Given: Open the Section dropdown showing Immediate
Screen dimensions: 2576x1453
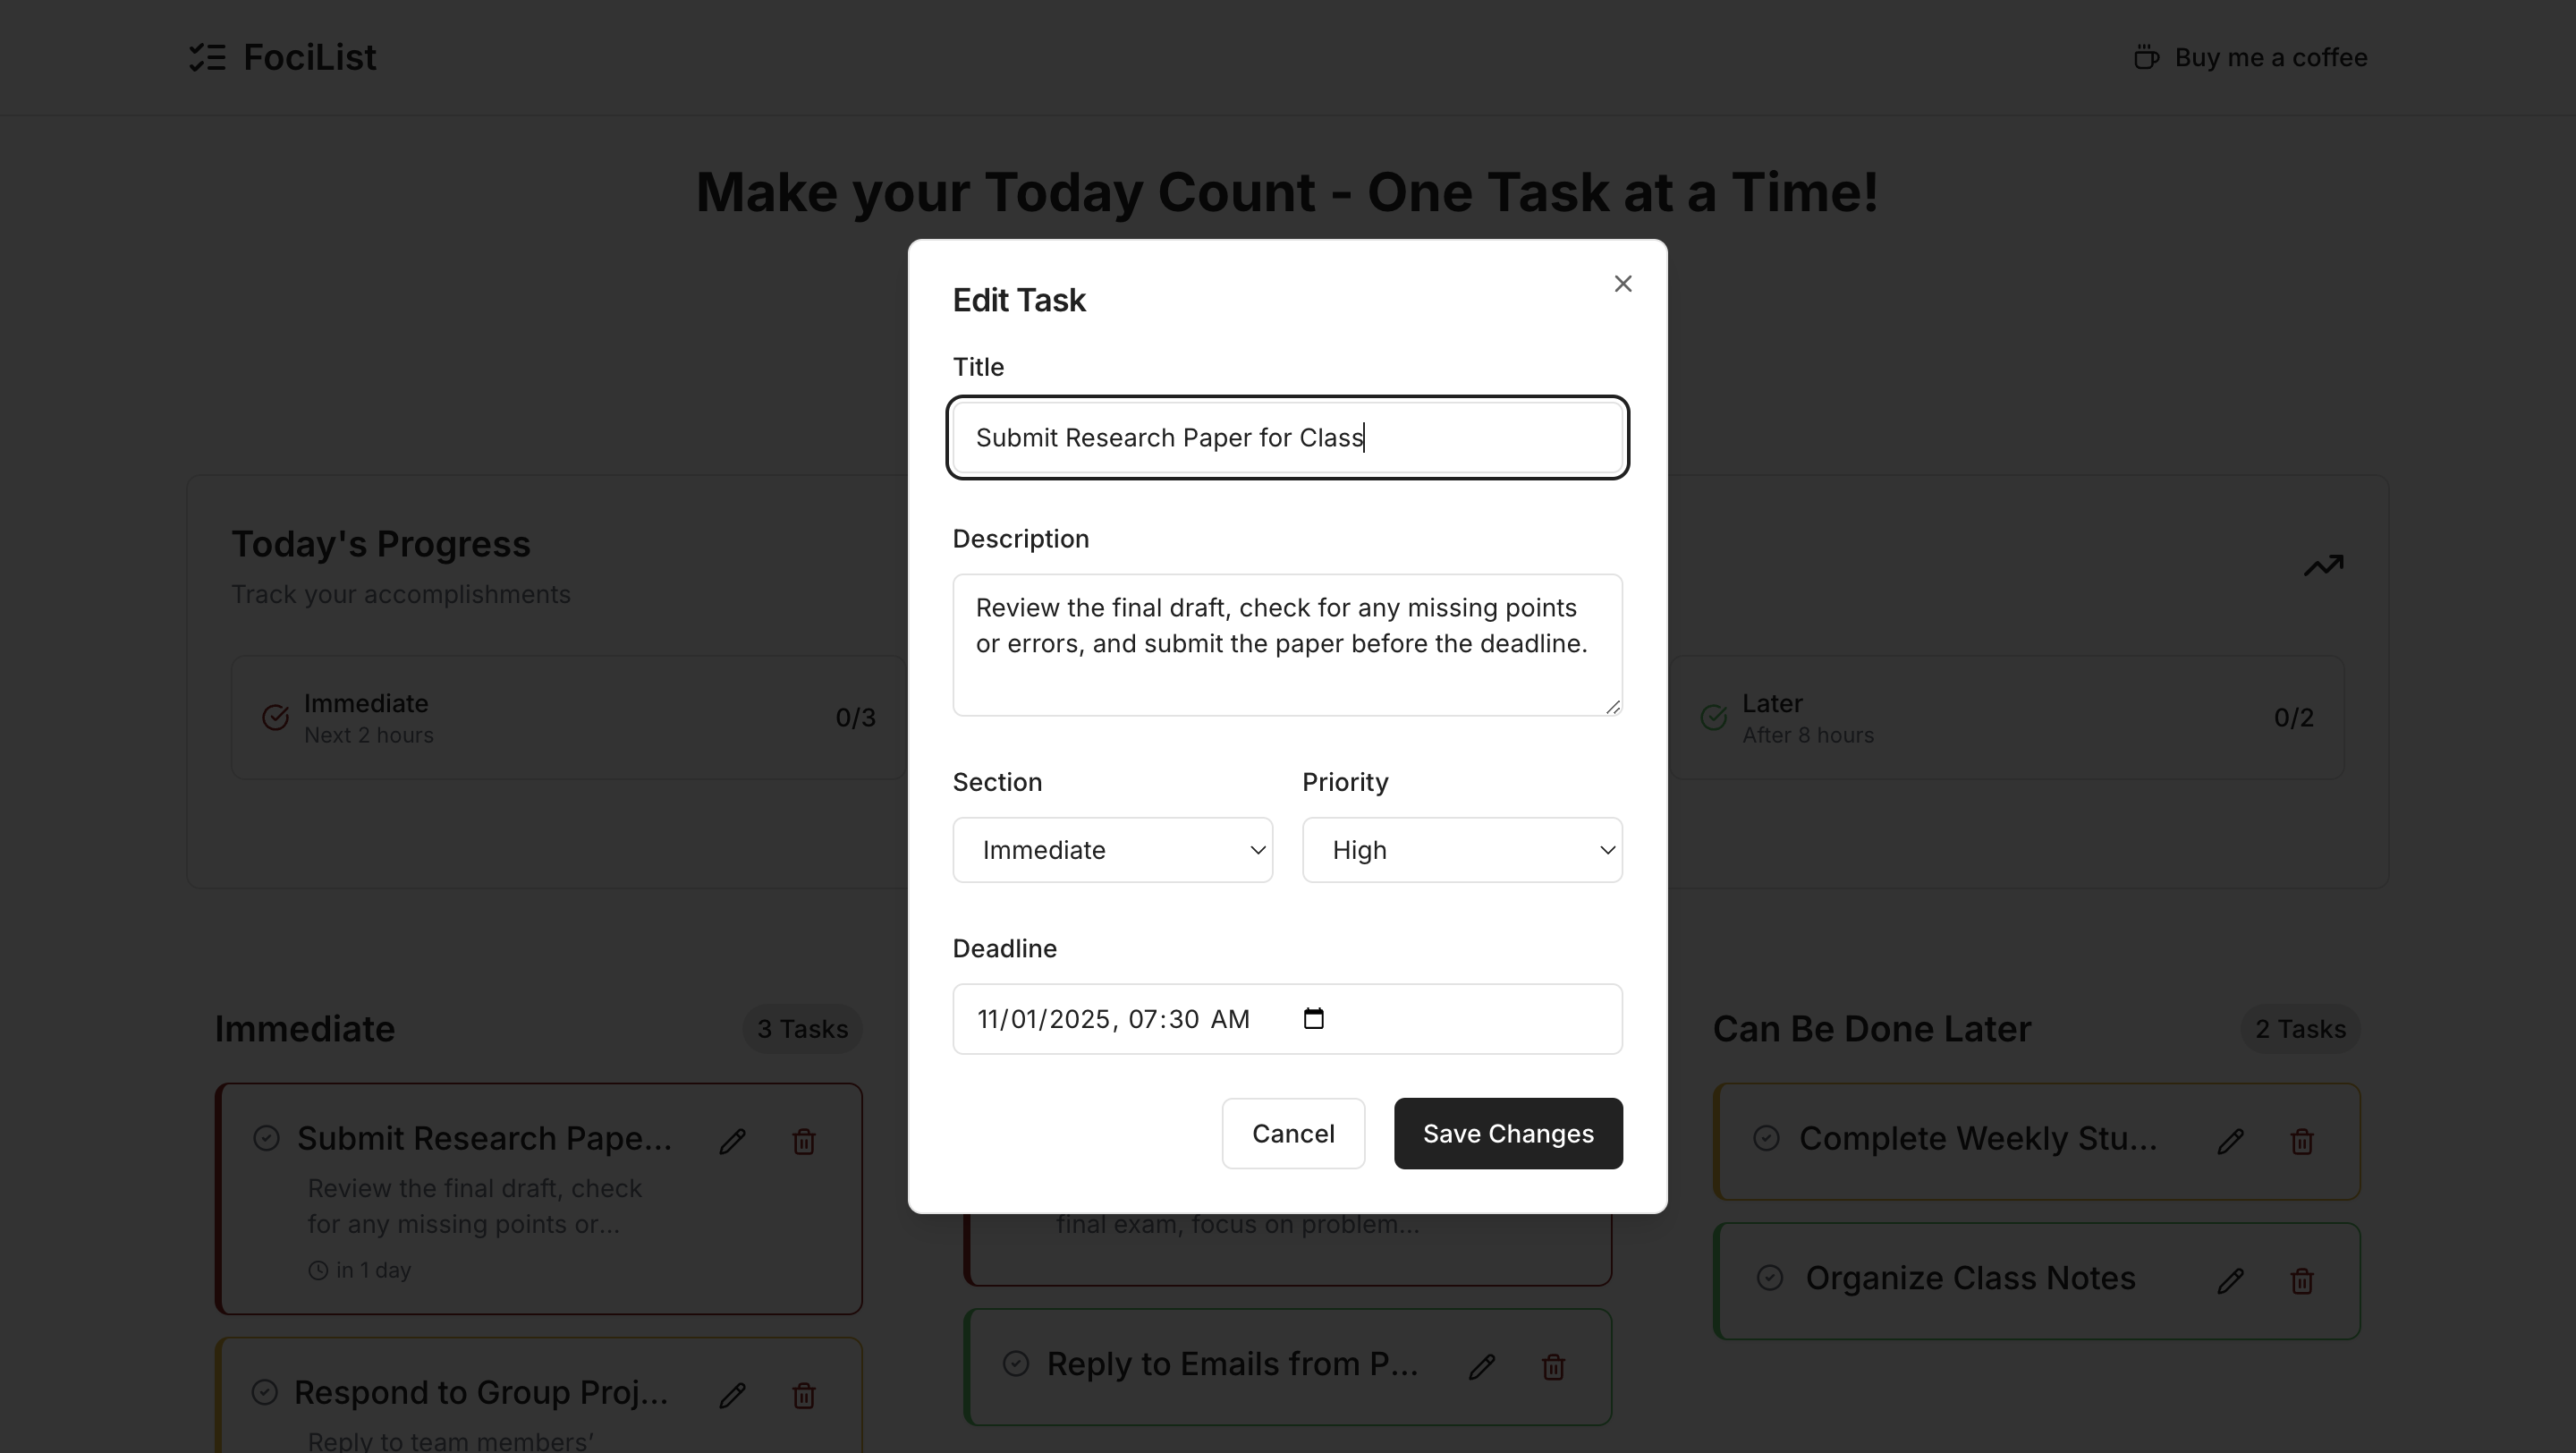Looking at the screenshot, I should click(1112, 850).
